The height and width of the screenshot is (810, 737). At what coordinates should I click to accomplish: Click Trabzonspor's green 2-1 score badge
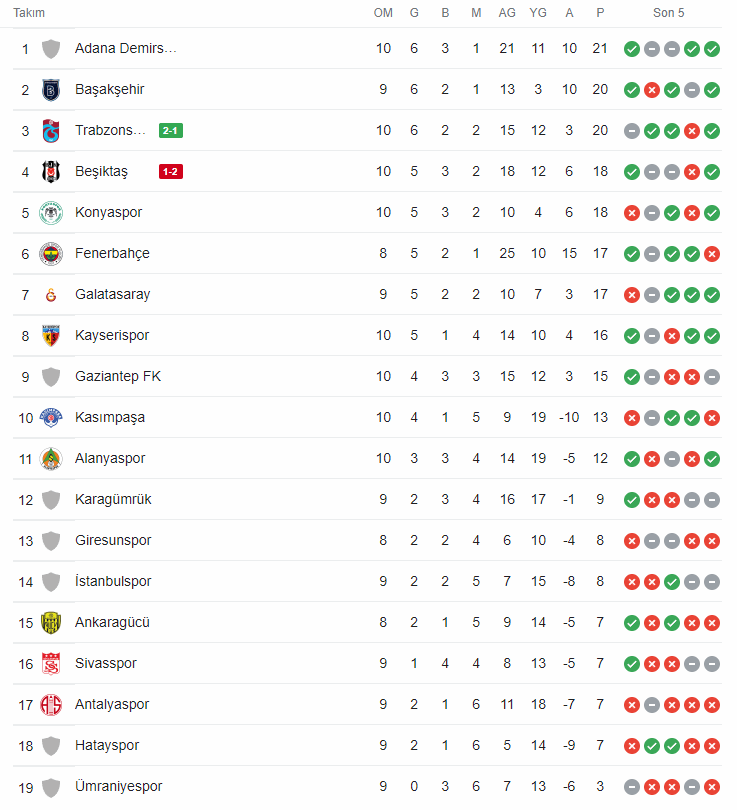click(170, 131)
